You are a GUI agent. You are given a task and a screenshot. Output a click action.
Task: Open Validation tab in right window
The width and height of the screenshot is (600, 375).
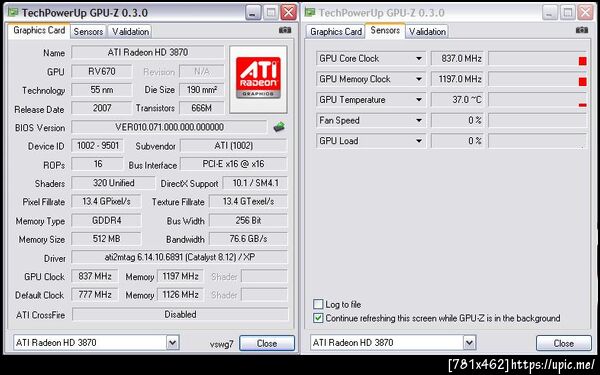point(427,31)
